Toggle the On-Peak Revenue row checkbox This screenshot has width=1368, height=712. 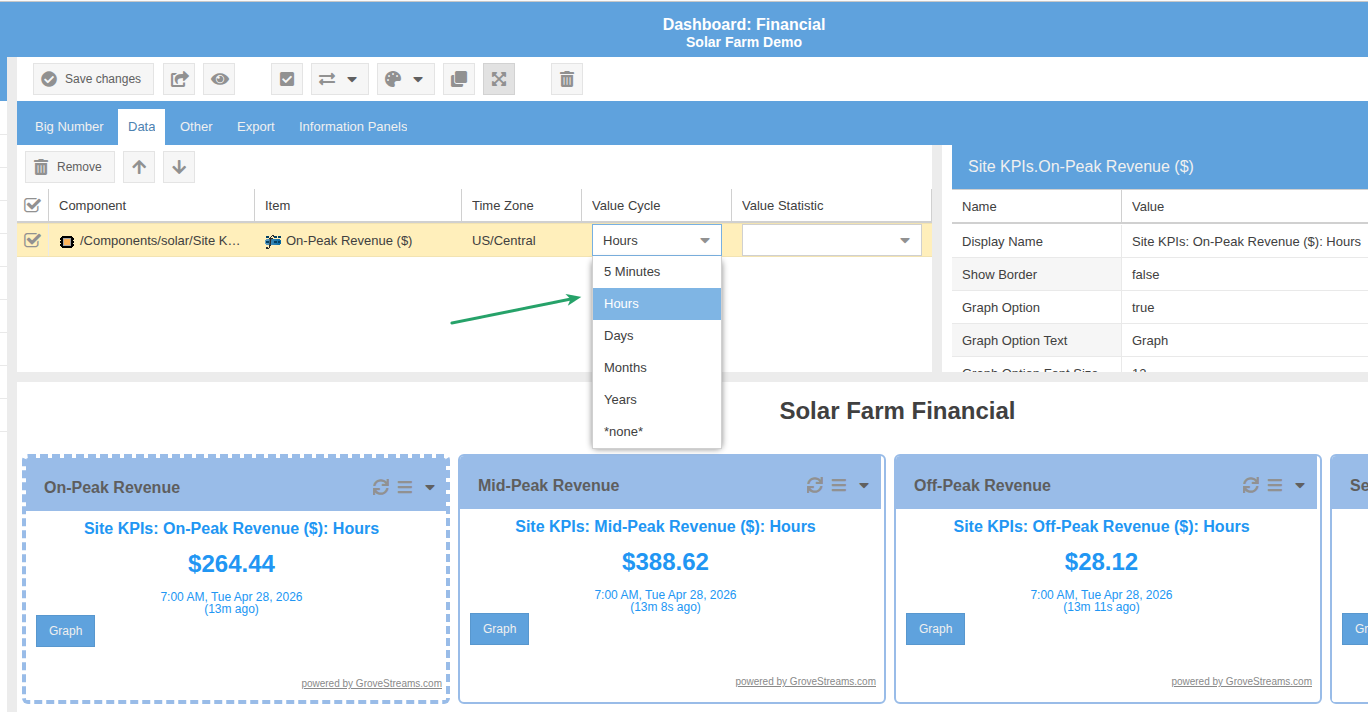coord(33,240)
